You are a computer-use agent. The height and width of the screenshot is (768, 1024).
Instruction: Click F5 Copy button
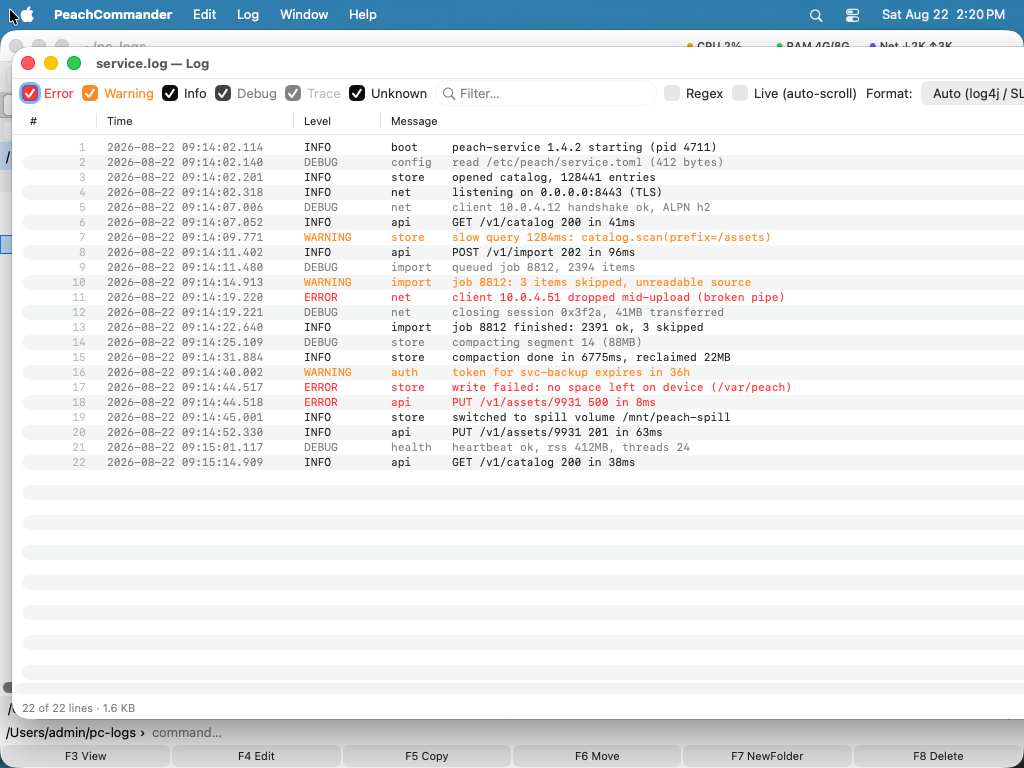click(x=426, y=756)
